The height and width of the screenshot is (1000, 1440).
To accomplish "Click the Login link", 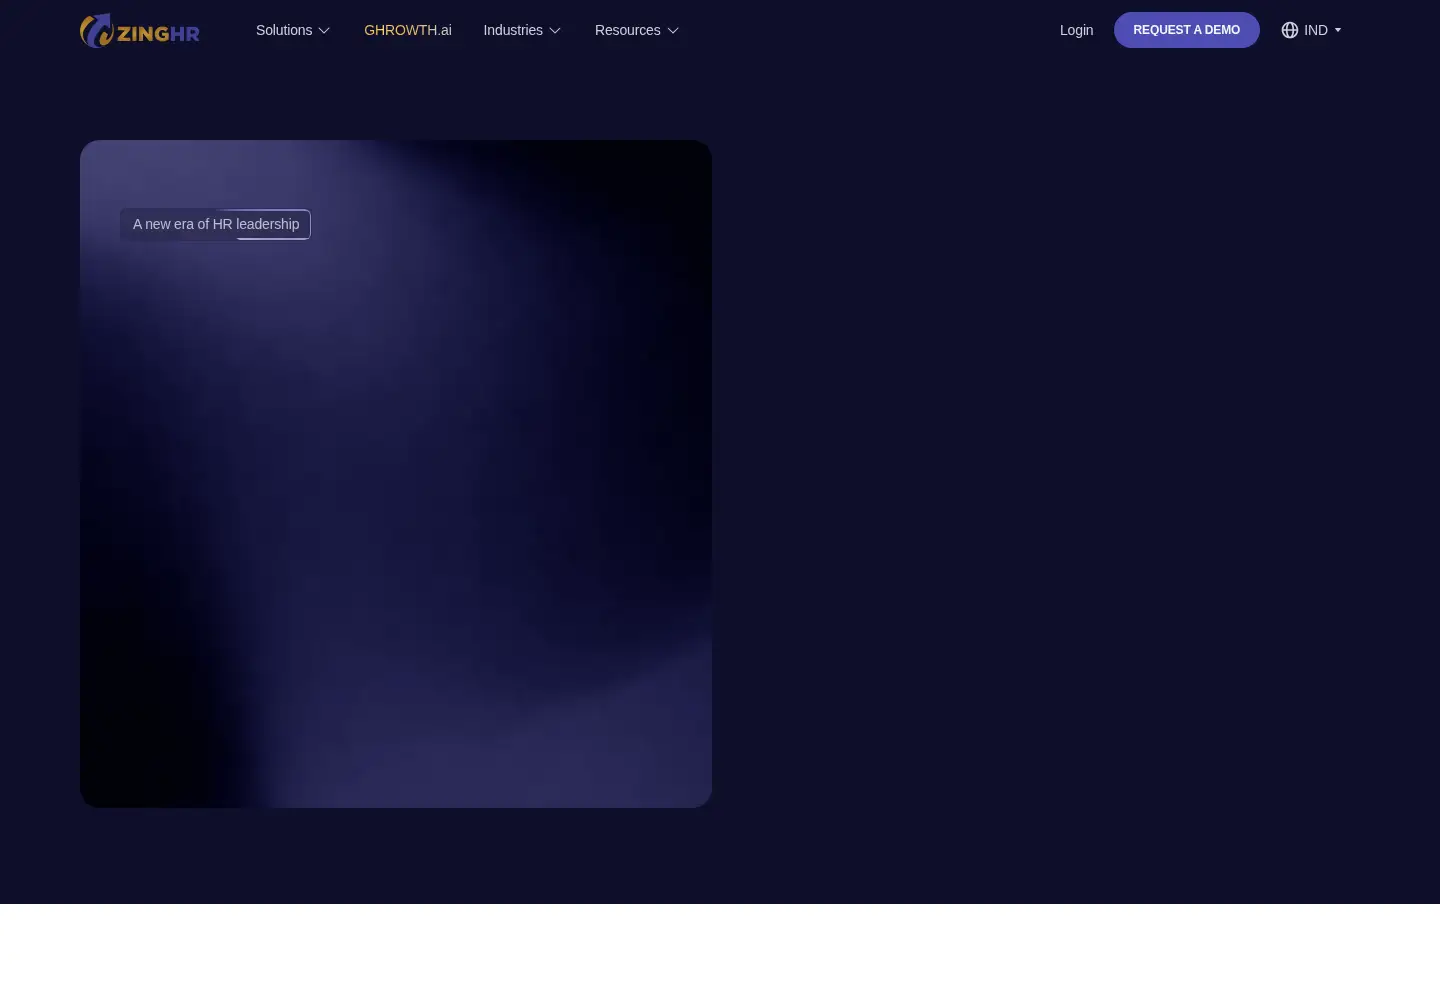I will pos(1076,30).
